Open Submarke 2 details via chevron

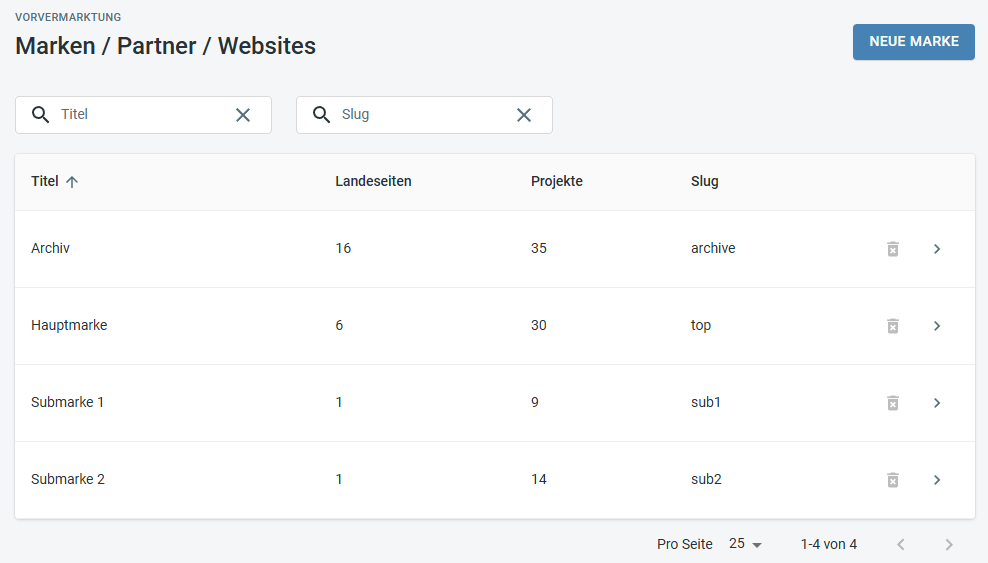[937, 480]
